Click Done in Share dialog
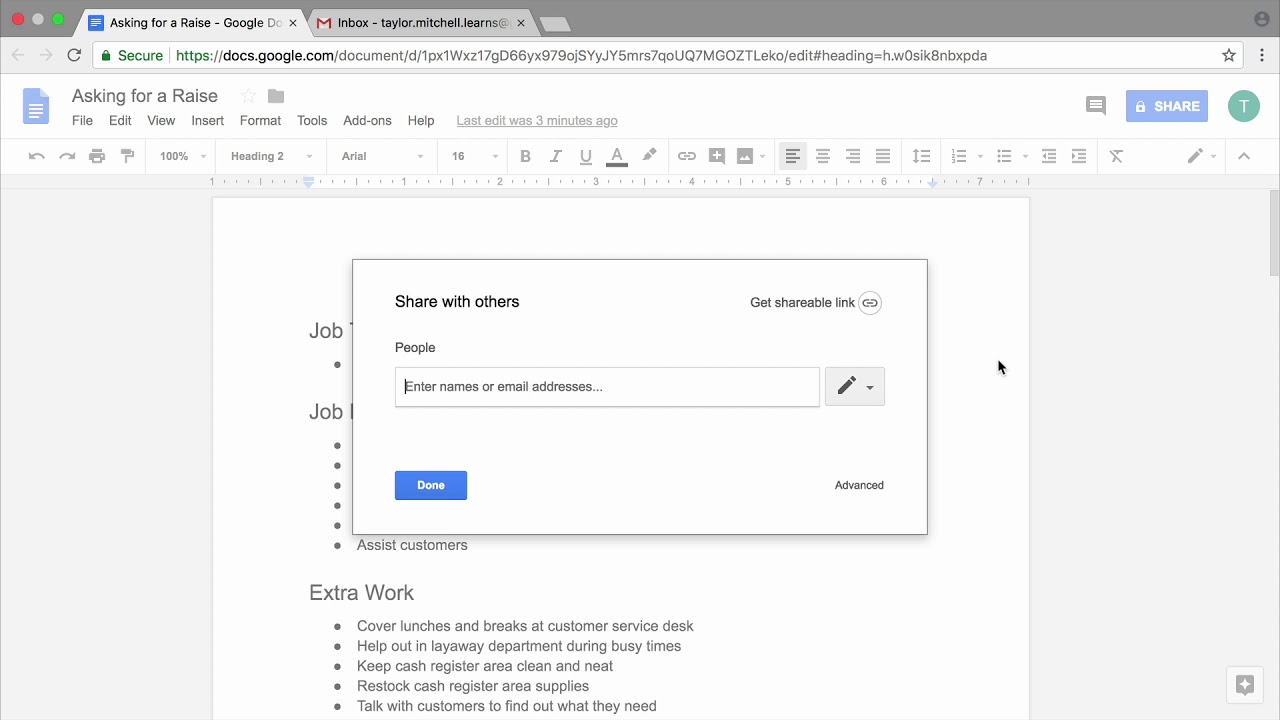 [431, 485]
